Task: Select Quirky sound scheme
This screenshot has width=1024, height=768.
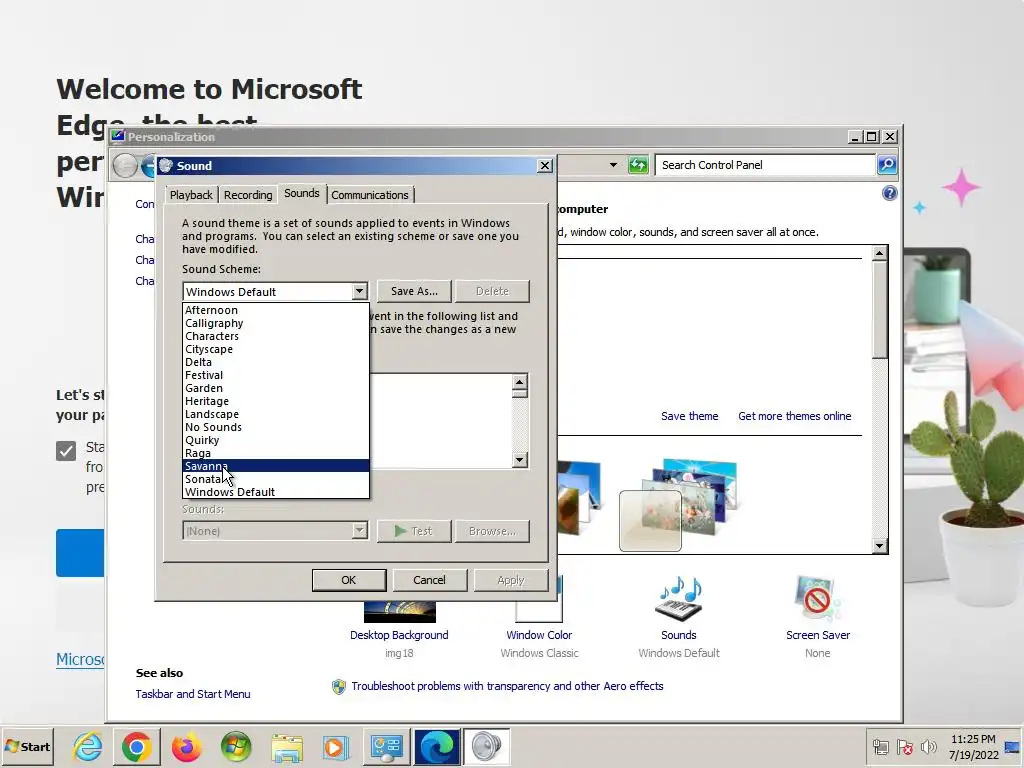Action: pos(276,440)
